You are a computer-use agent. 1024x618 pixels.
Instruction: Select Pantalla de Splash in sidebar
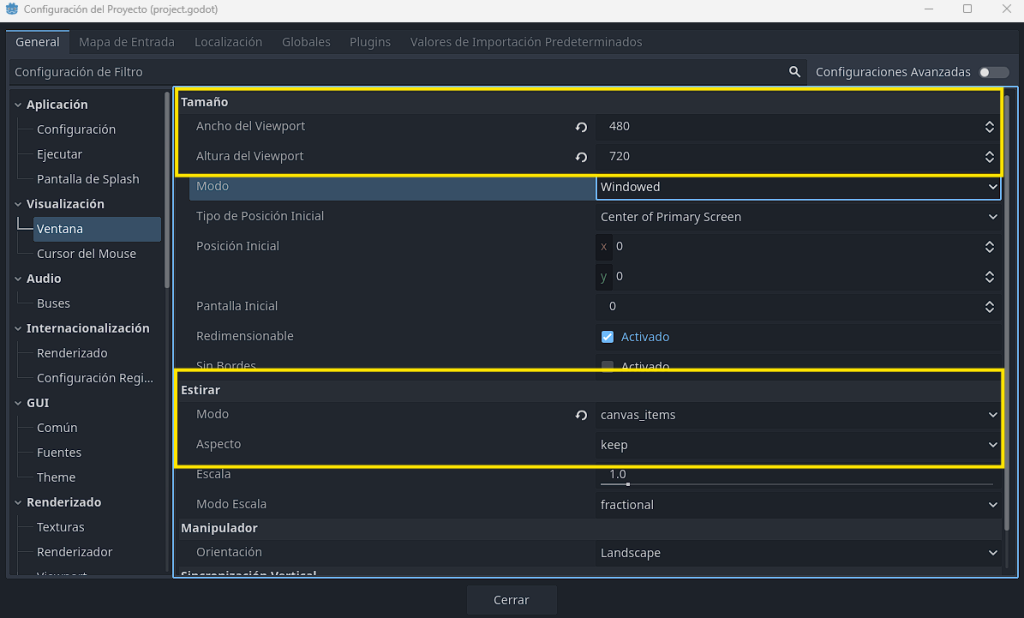point(88,179)
